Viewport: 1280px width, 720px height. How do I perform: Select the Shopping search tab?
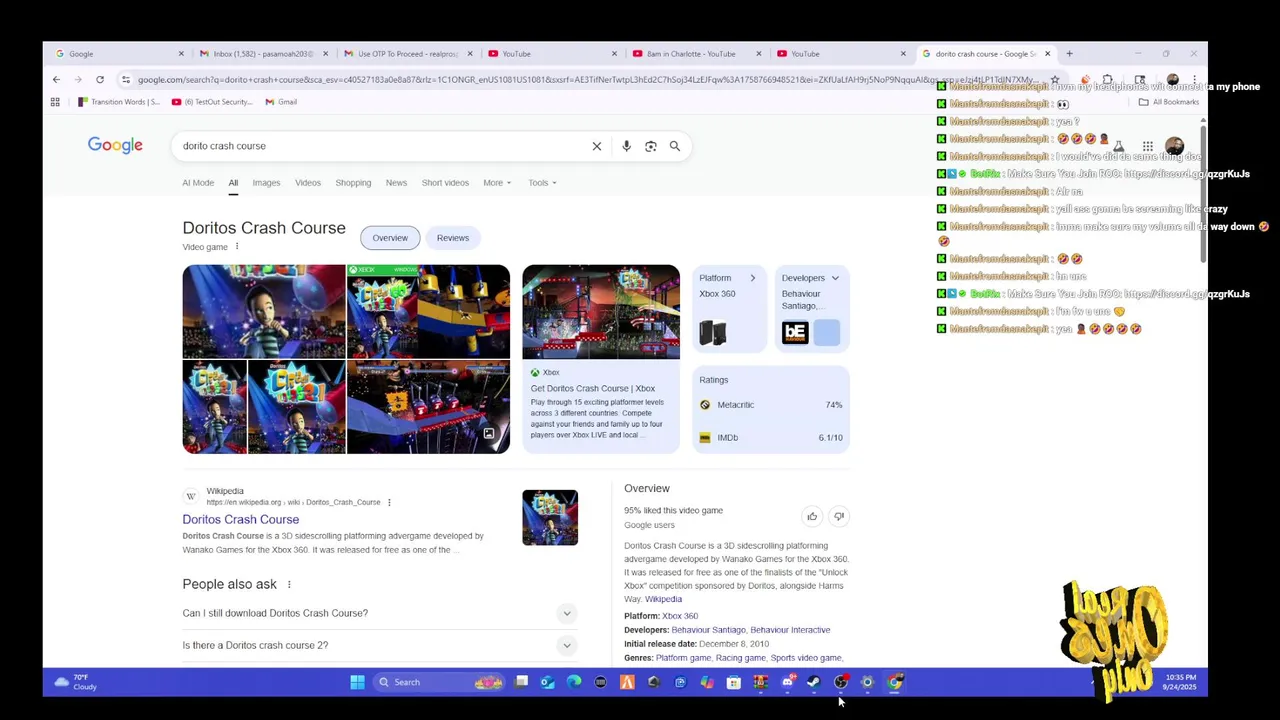tap(353, 183)
